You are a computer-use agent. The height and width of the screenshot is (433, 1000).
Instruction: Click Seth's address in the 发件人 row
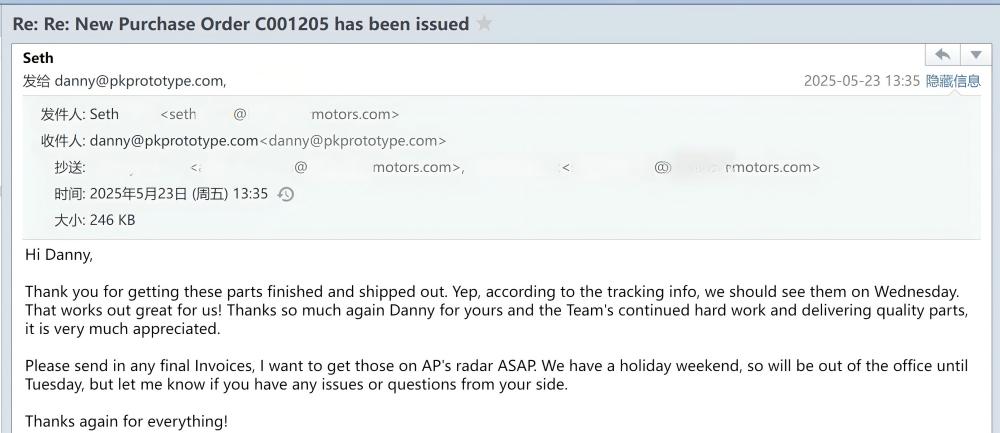click(279, 115)
